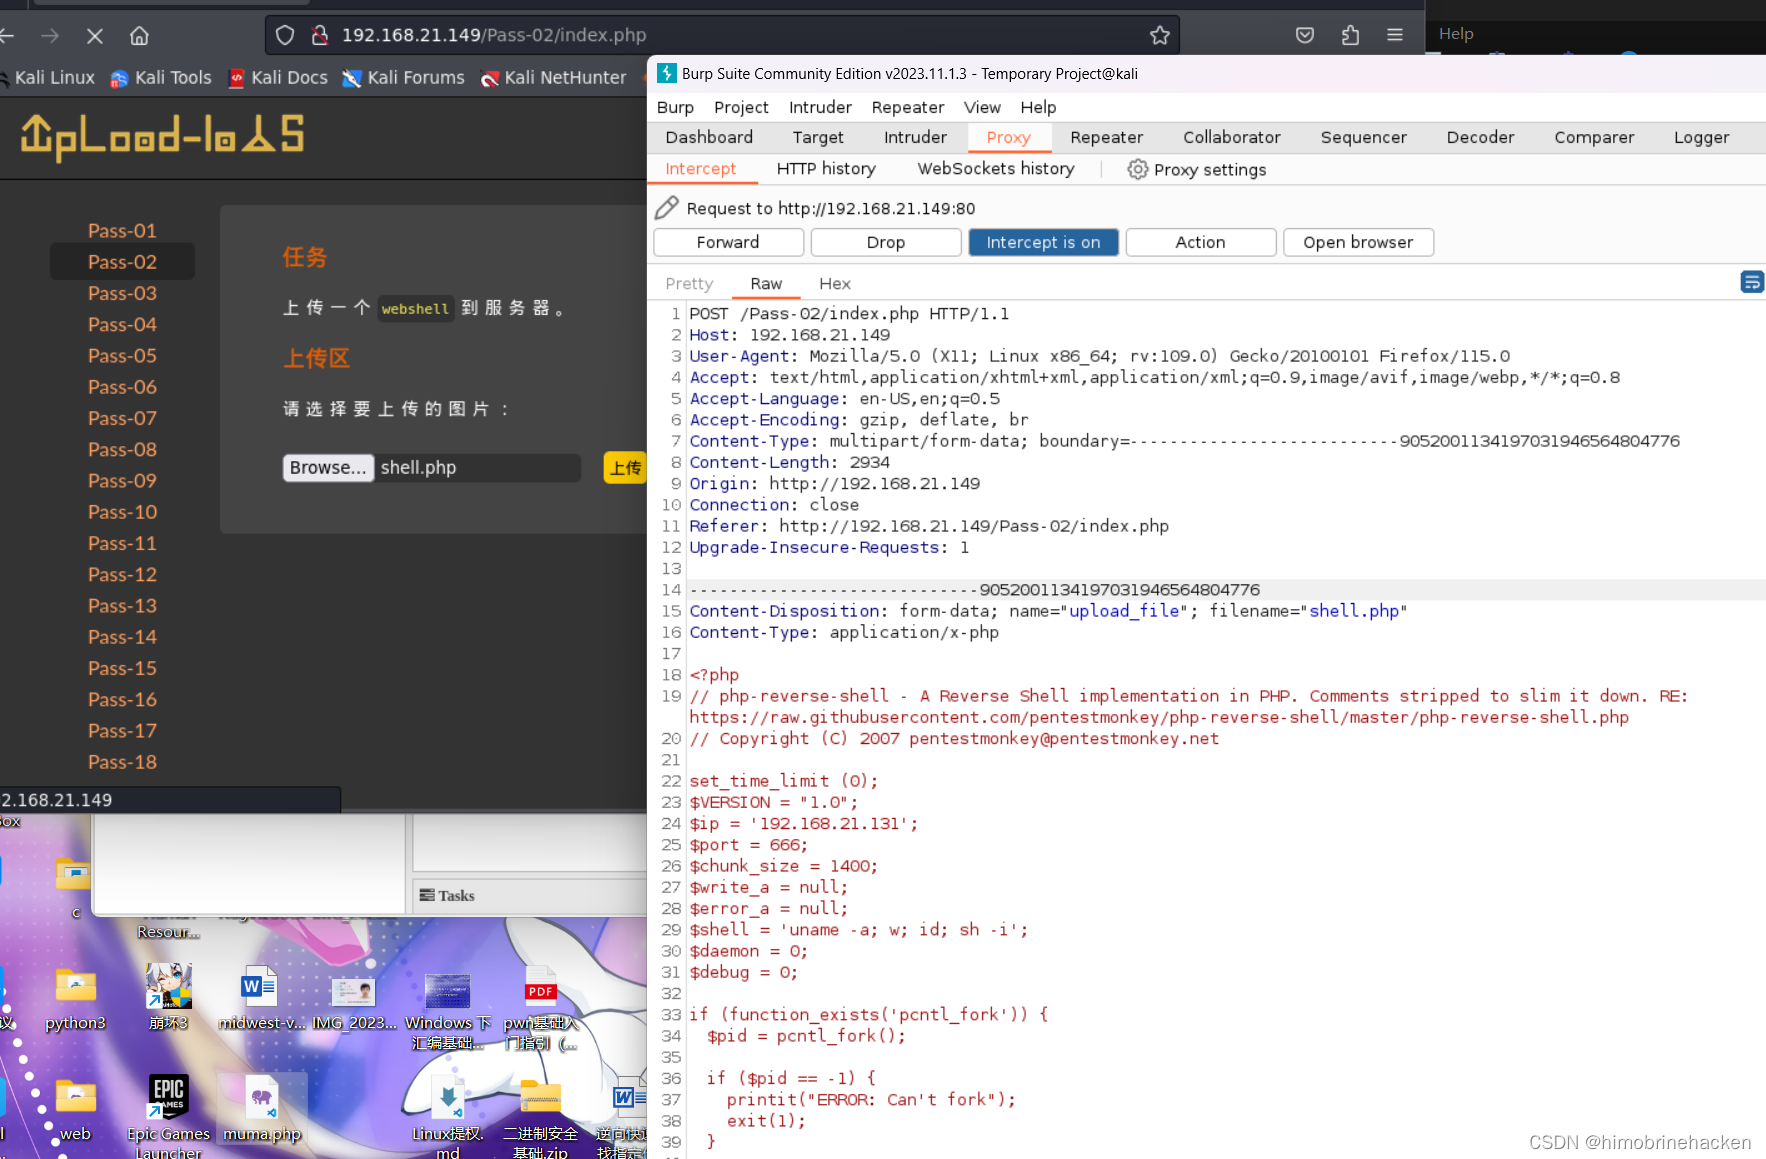This screenshot has width=1766, height=1159.
Task: Open the Firefox hamburger menu
Action: 1395,34
